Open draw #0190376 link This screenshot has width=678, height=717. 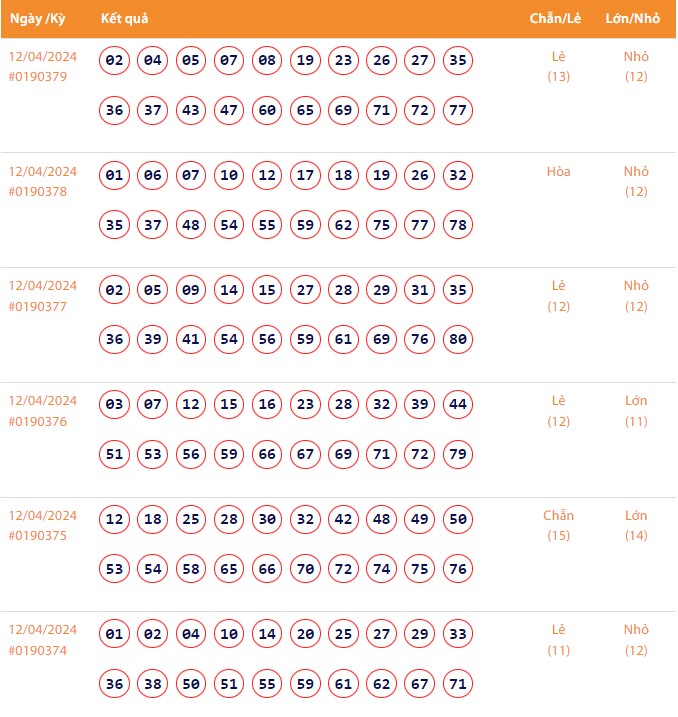pos(38,421)
